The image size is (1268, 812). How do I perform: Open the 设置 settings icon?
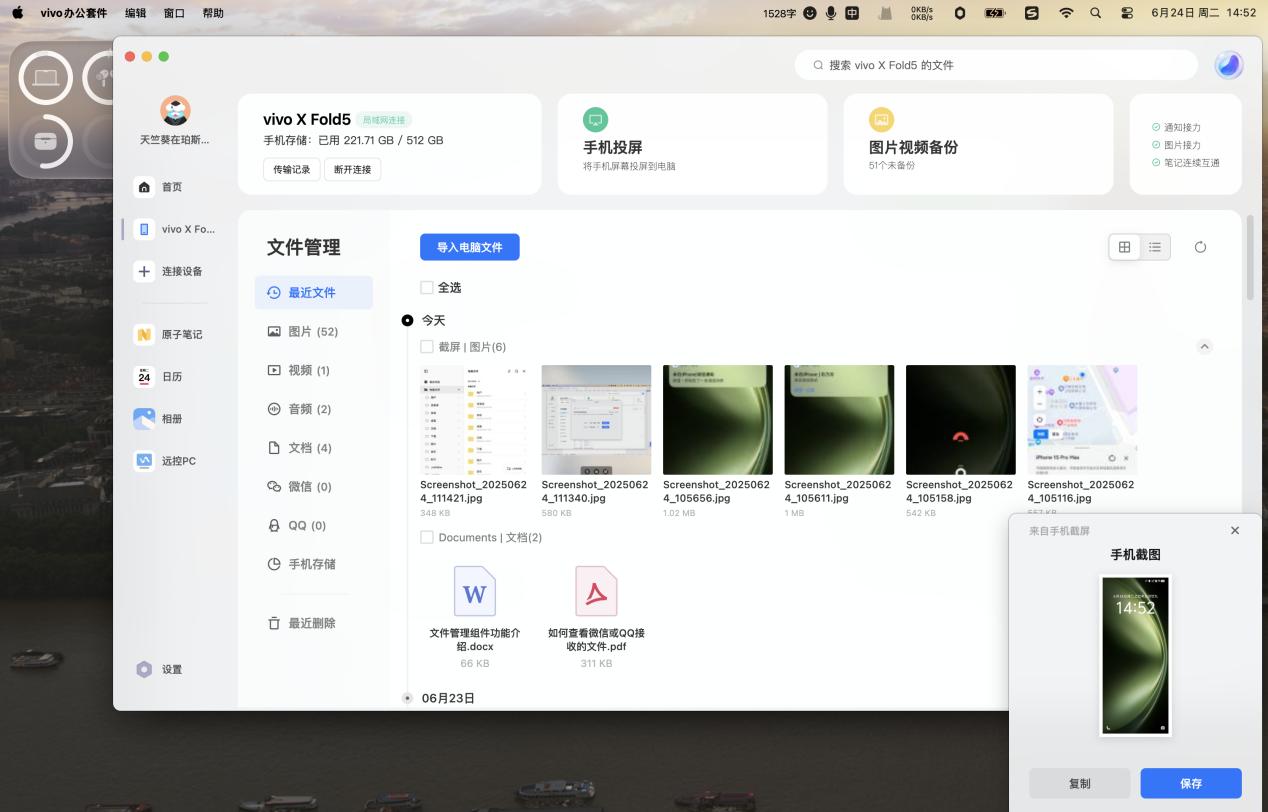145,669
